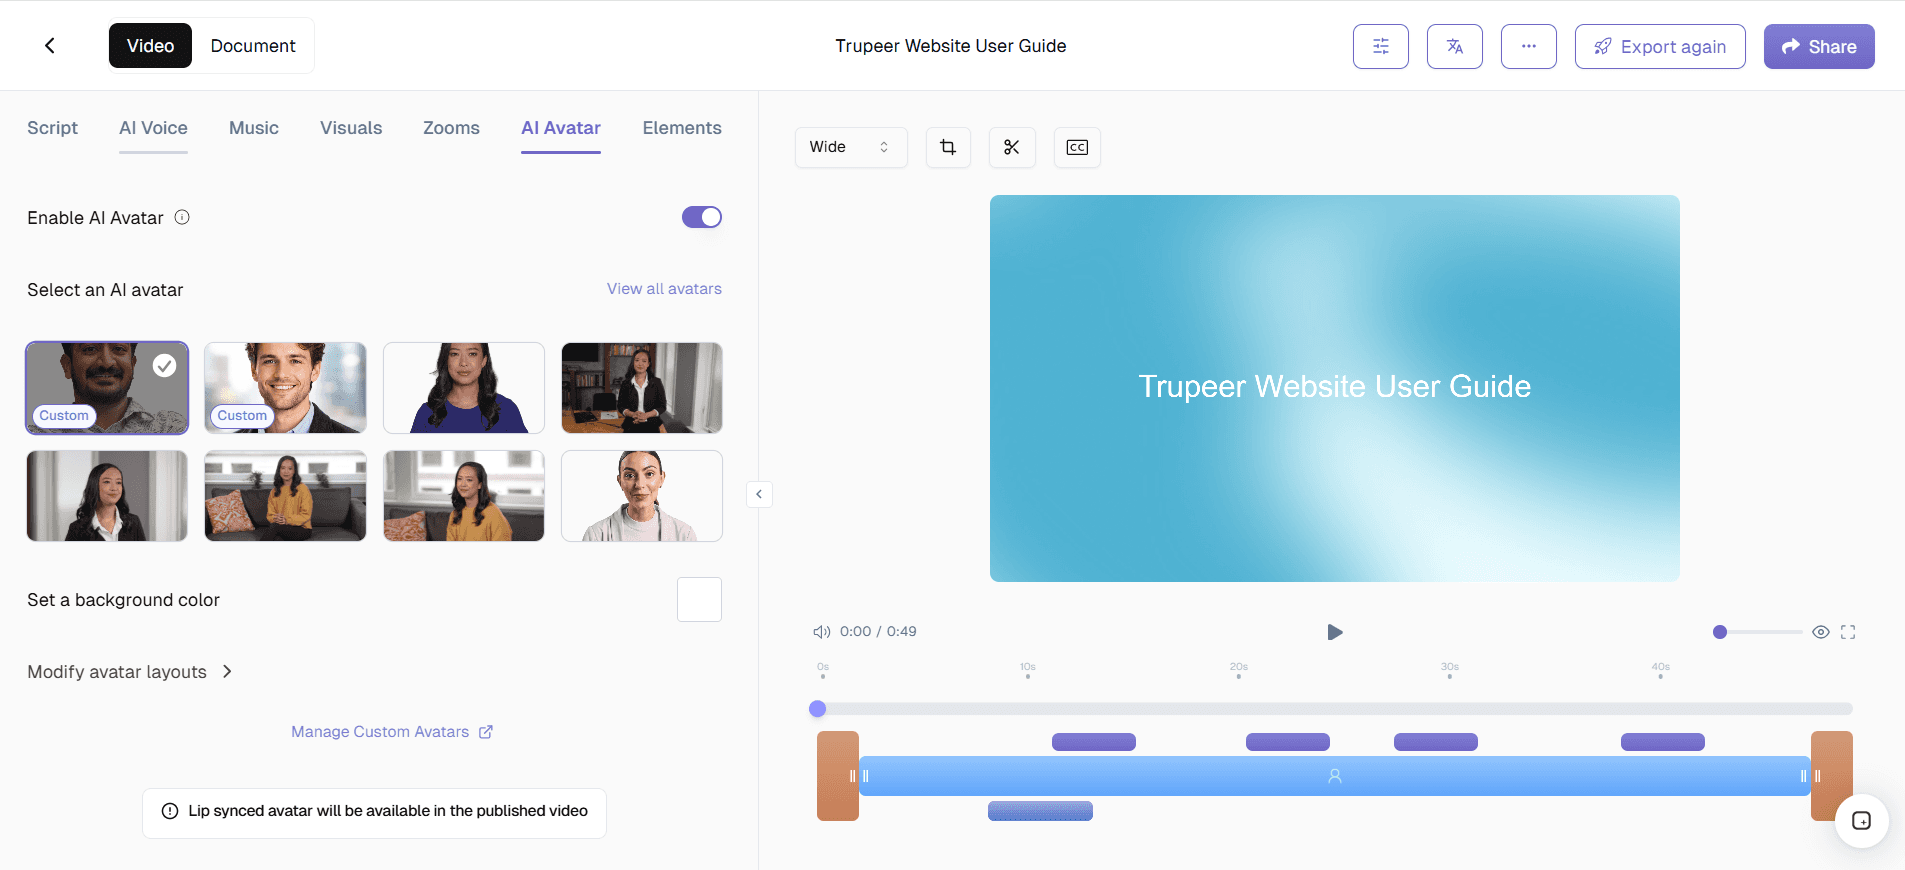Click the avatar track person icon
This screenshot has width=1905, height=870.
1334,776
